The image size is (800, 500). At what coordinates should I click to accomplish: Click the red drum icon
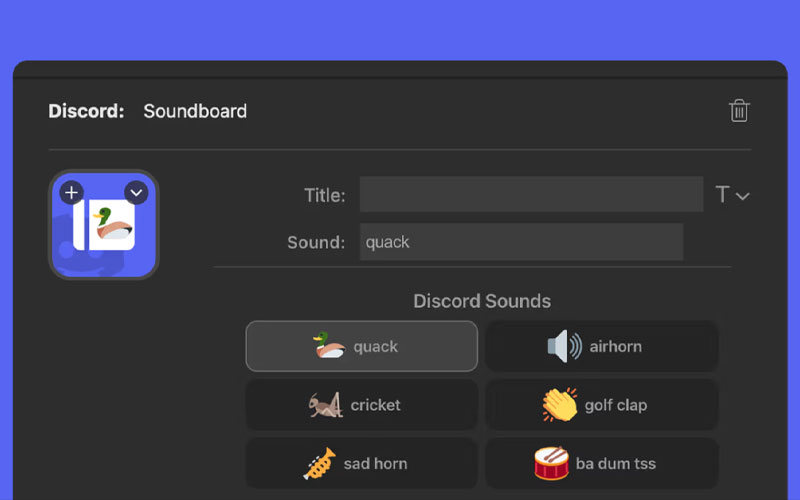[552, 463]
